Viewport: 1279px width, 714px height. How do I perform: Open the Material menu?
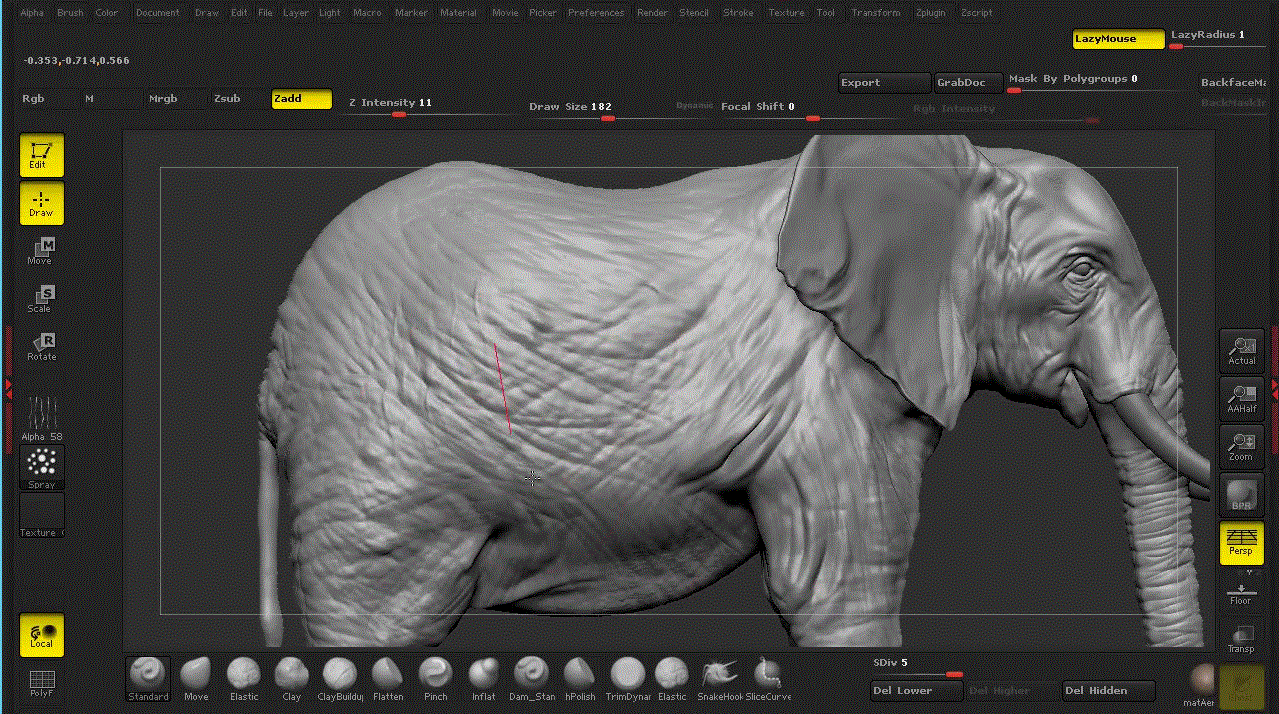pyautogui.click(x=458, y=13)
